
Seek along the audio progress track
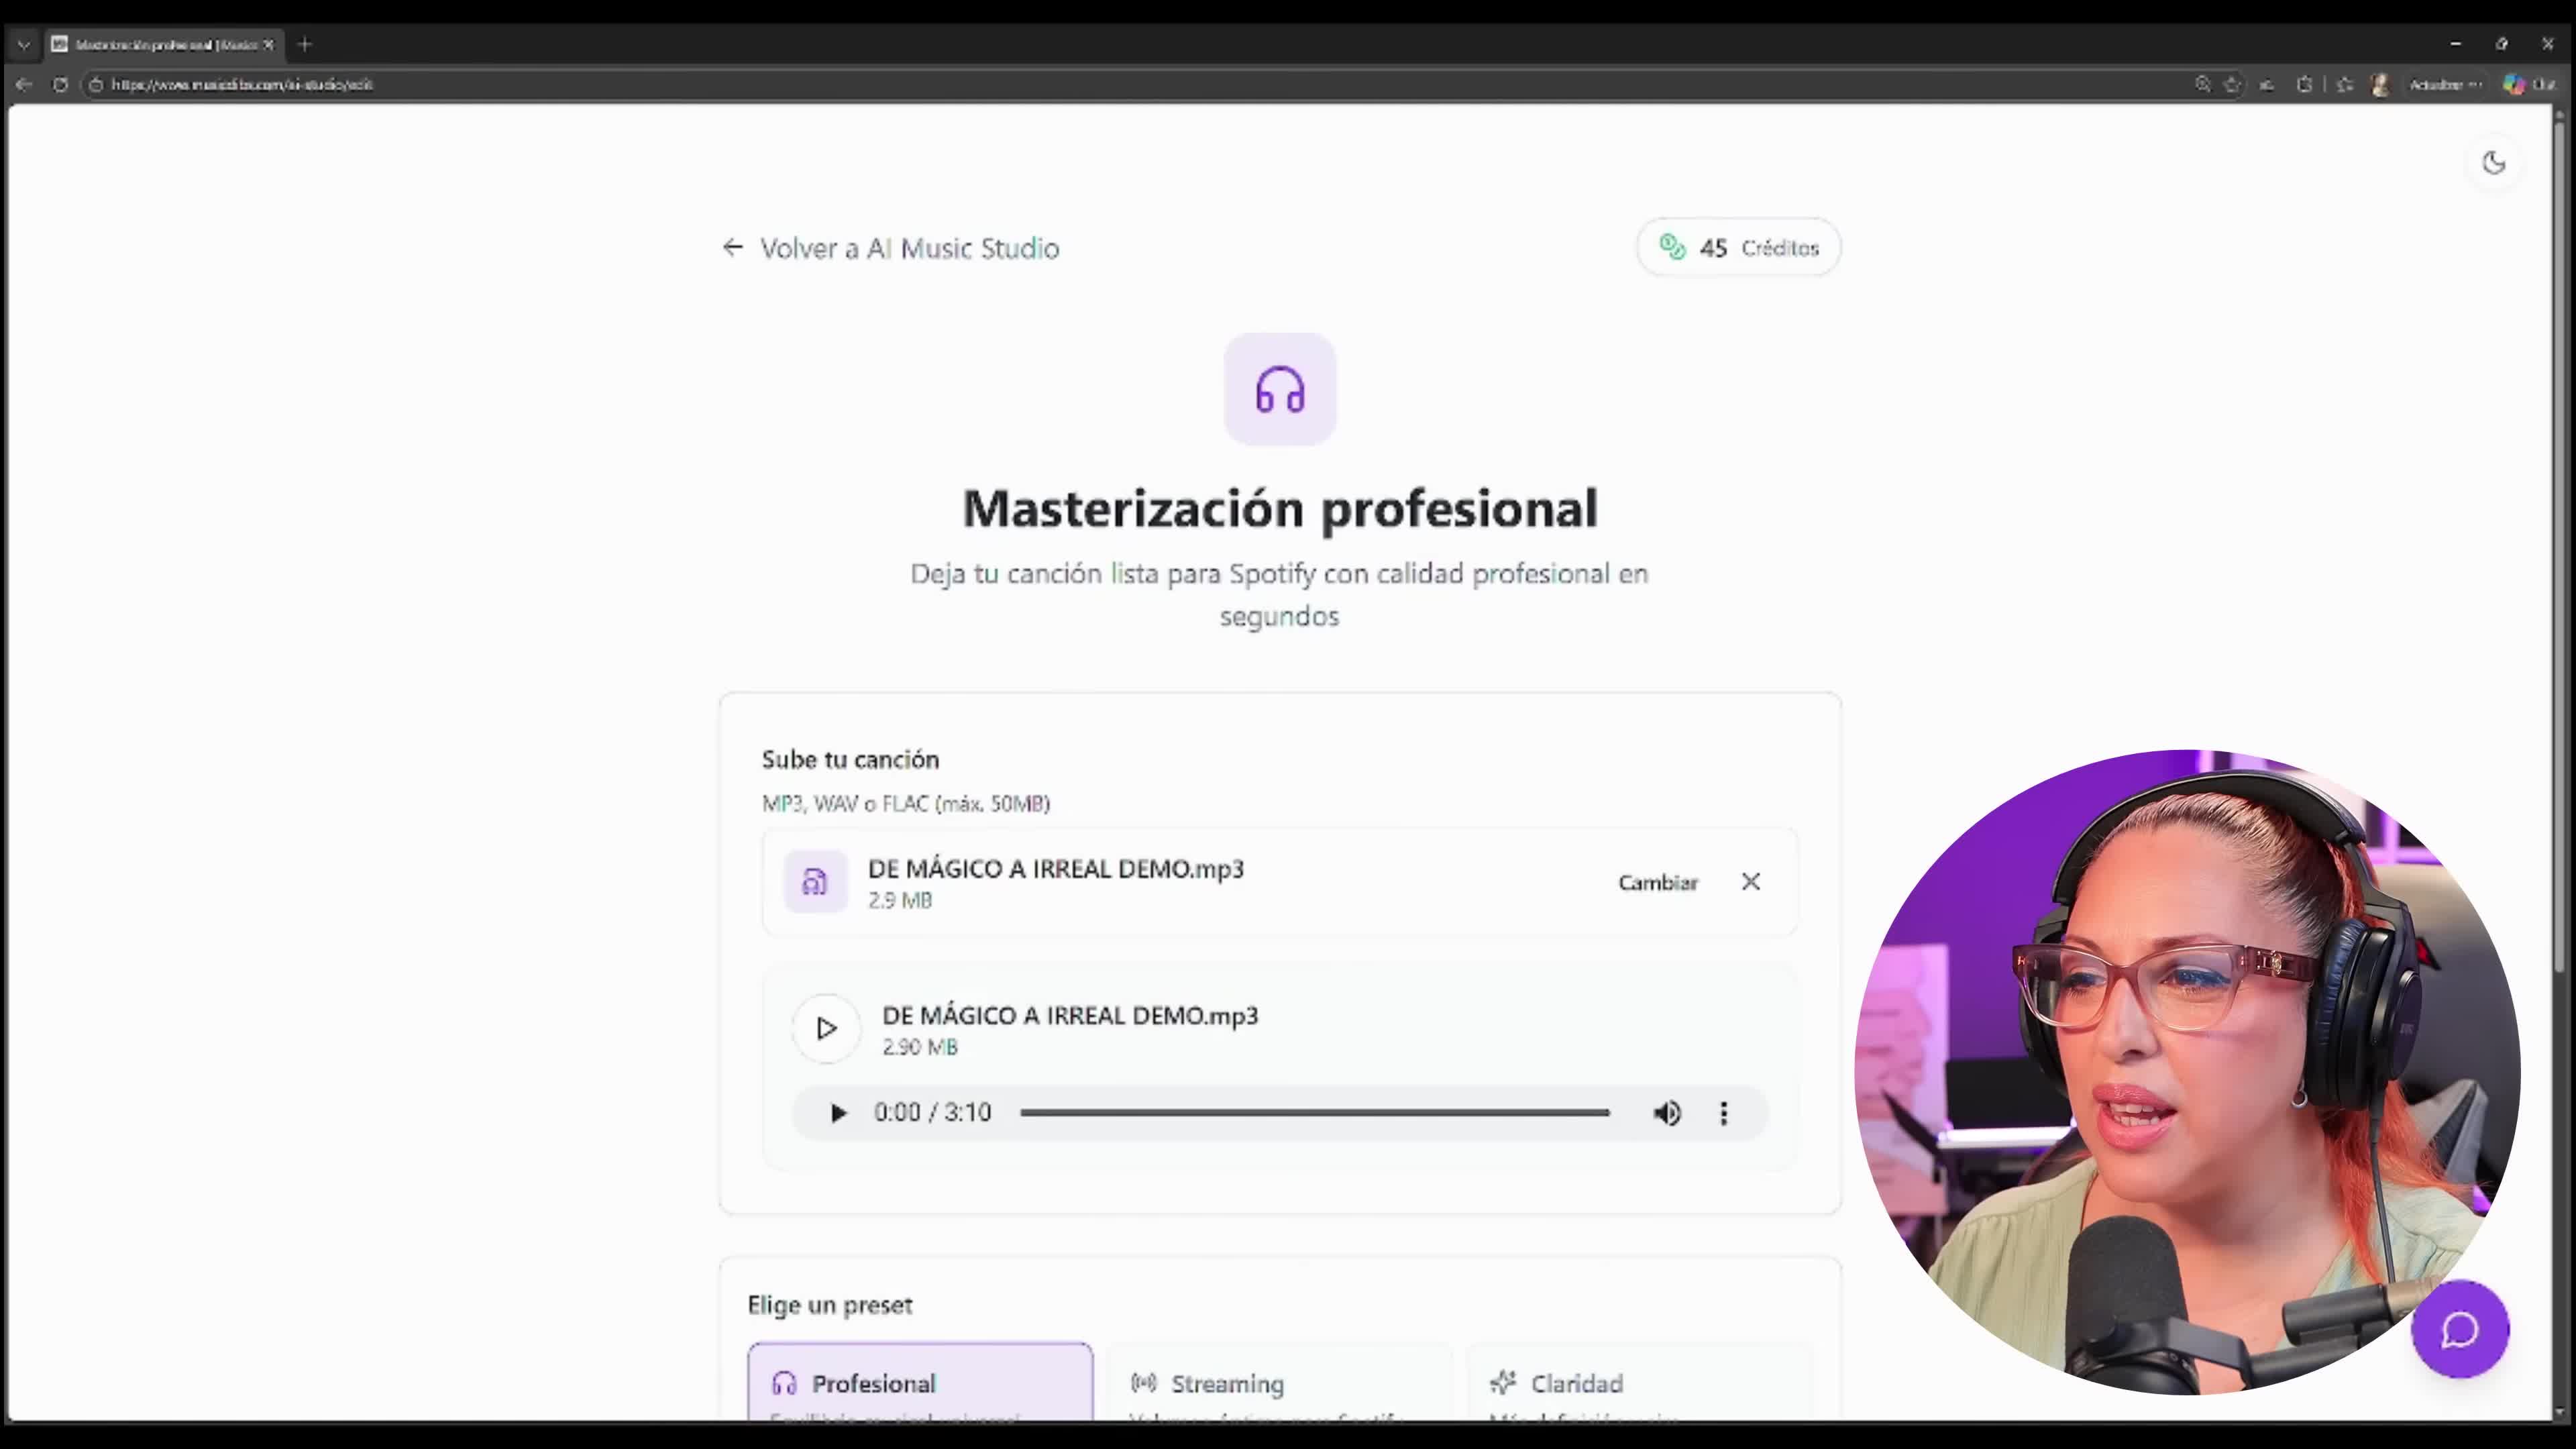pos(1315,1113)
